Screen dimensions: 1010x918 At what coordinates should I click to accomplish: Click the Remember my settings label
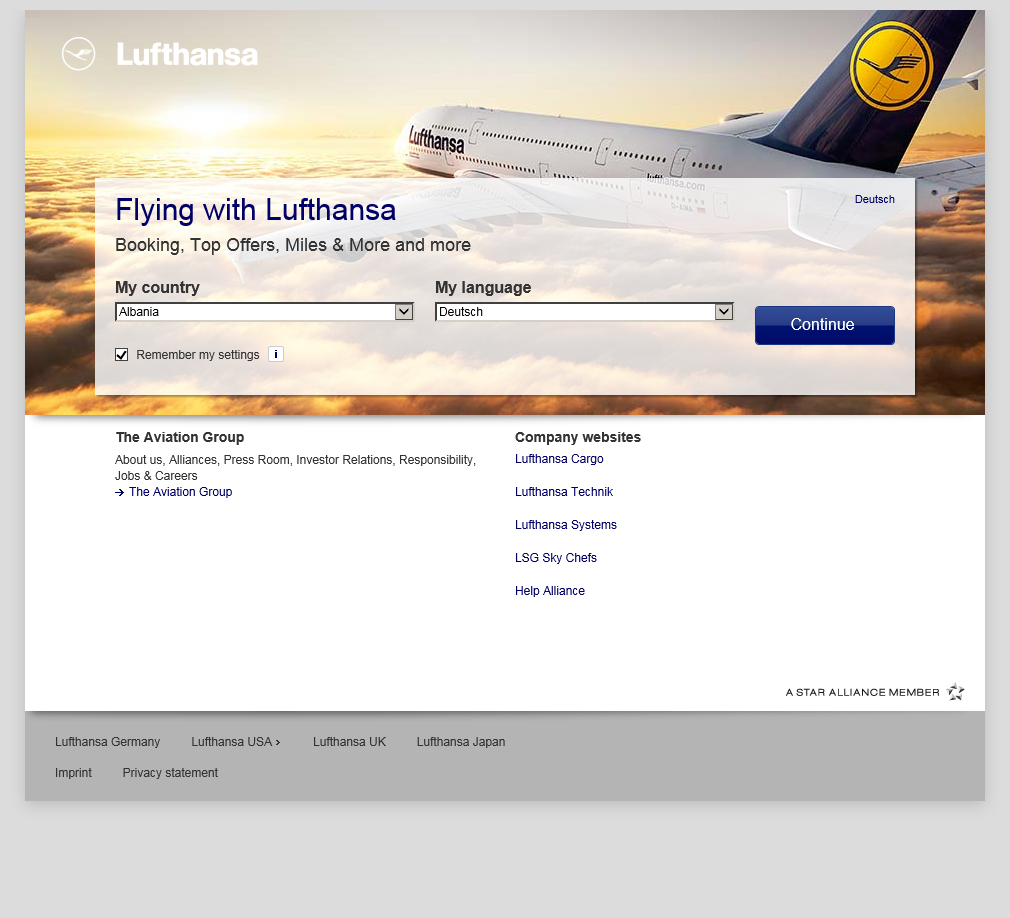point(198,355)
